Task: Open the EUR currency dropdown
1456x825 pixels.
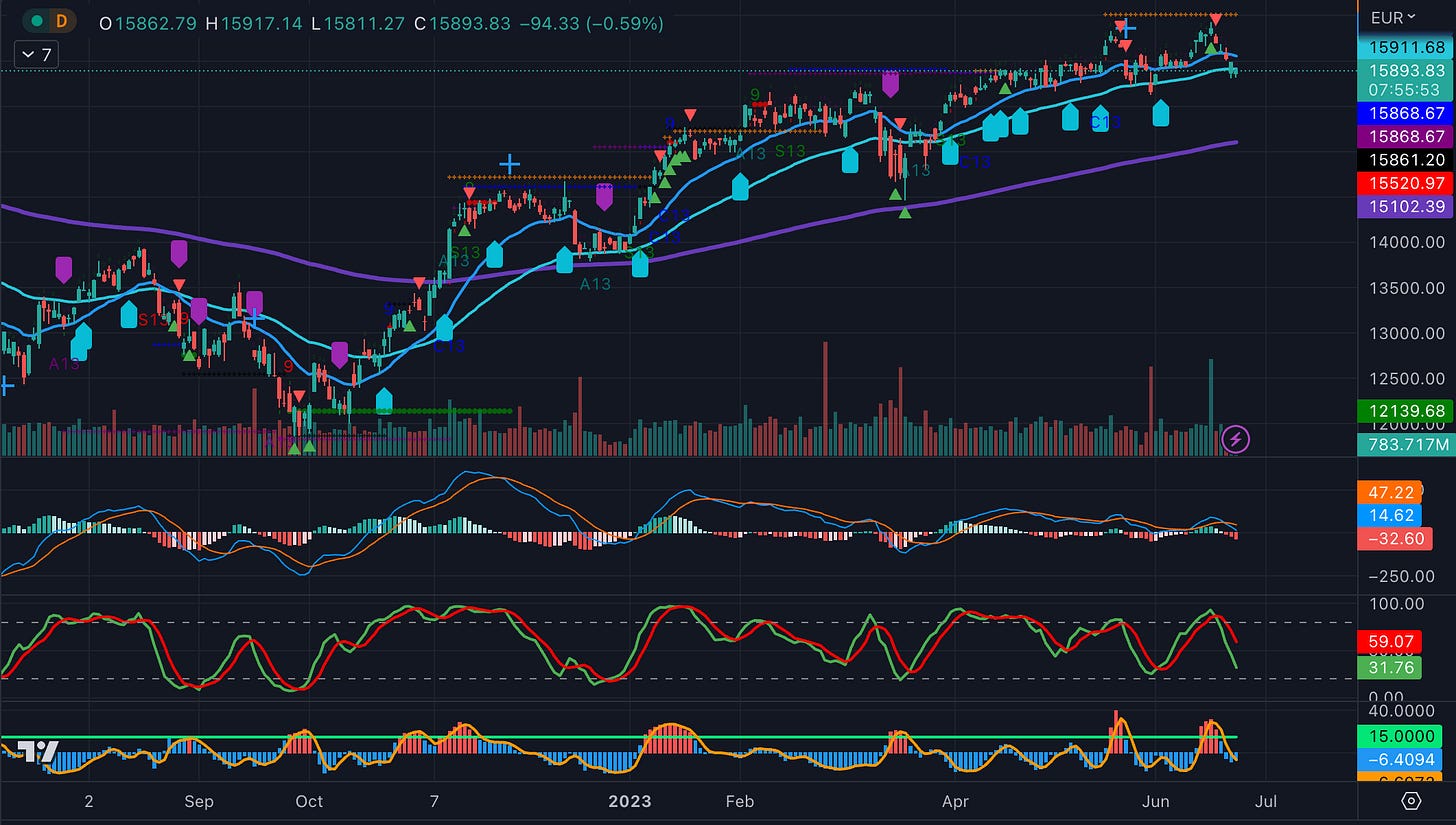Action: pyautogui.click(x=1393, y=17)
